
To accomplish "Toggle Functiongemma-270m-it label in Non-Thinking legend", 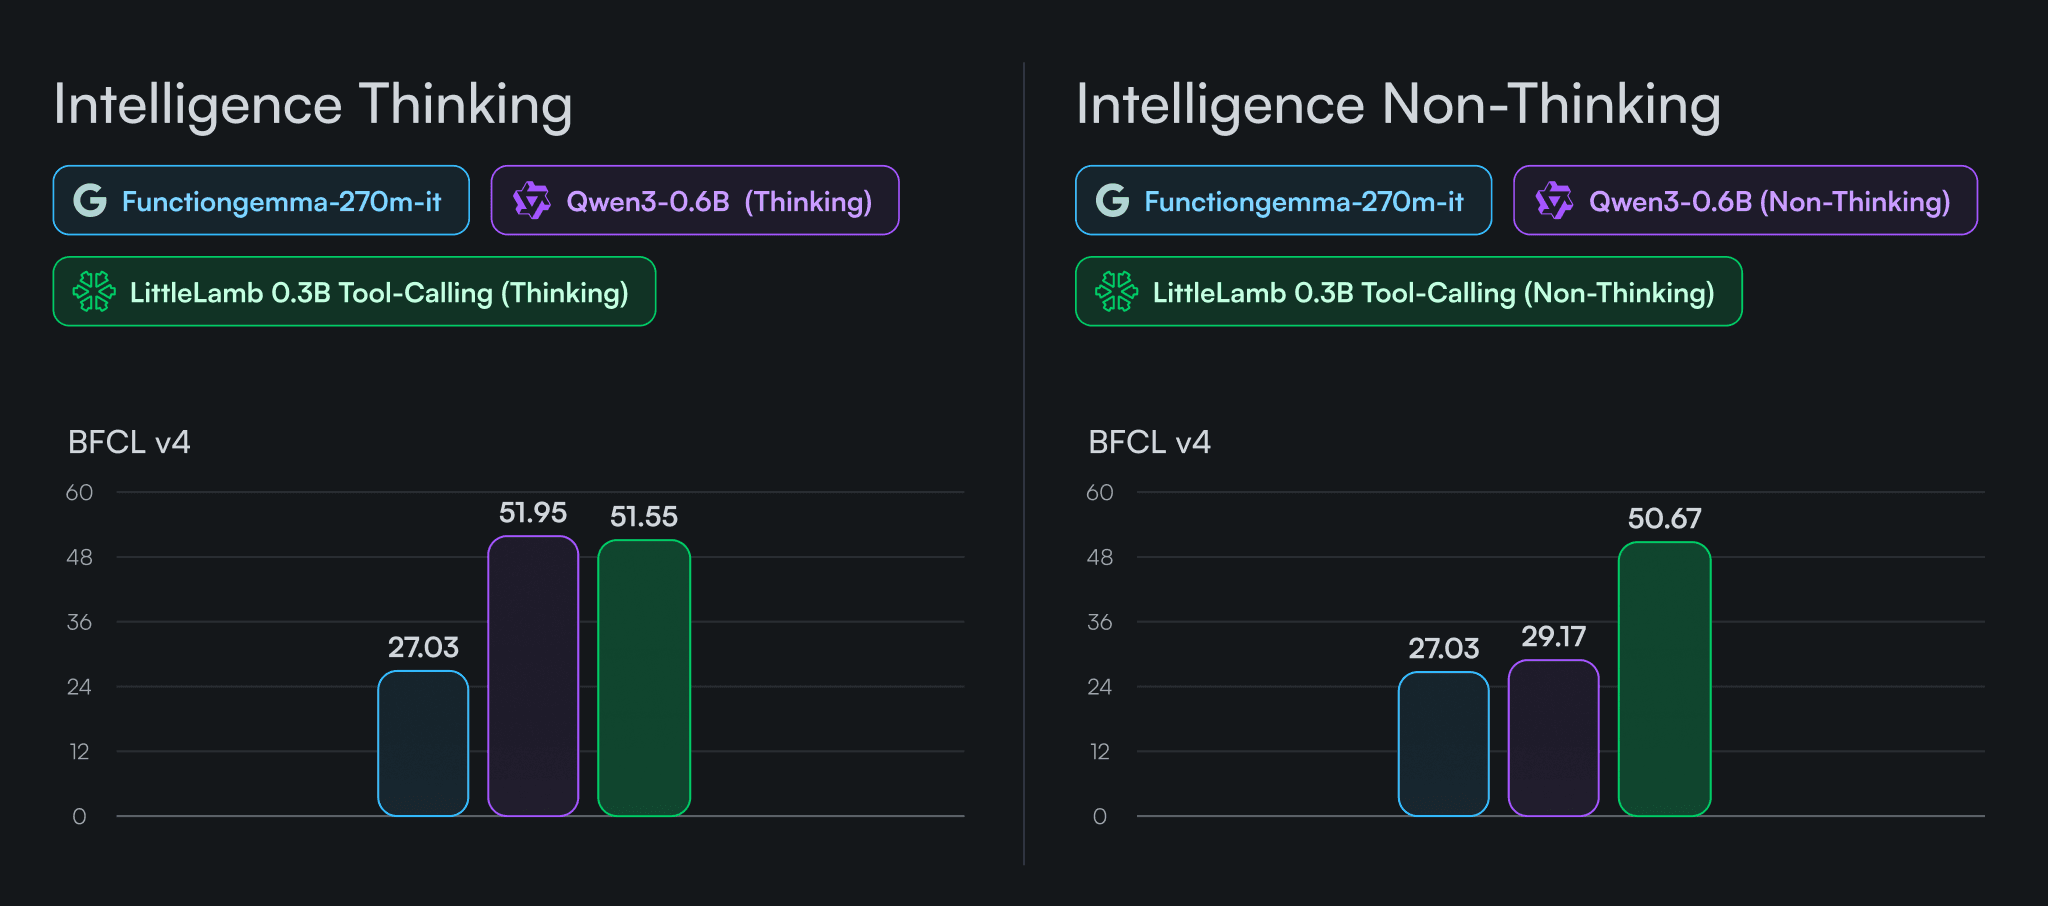I will click(1303, 201).
